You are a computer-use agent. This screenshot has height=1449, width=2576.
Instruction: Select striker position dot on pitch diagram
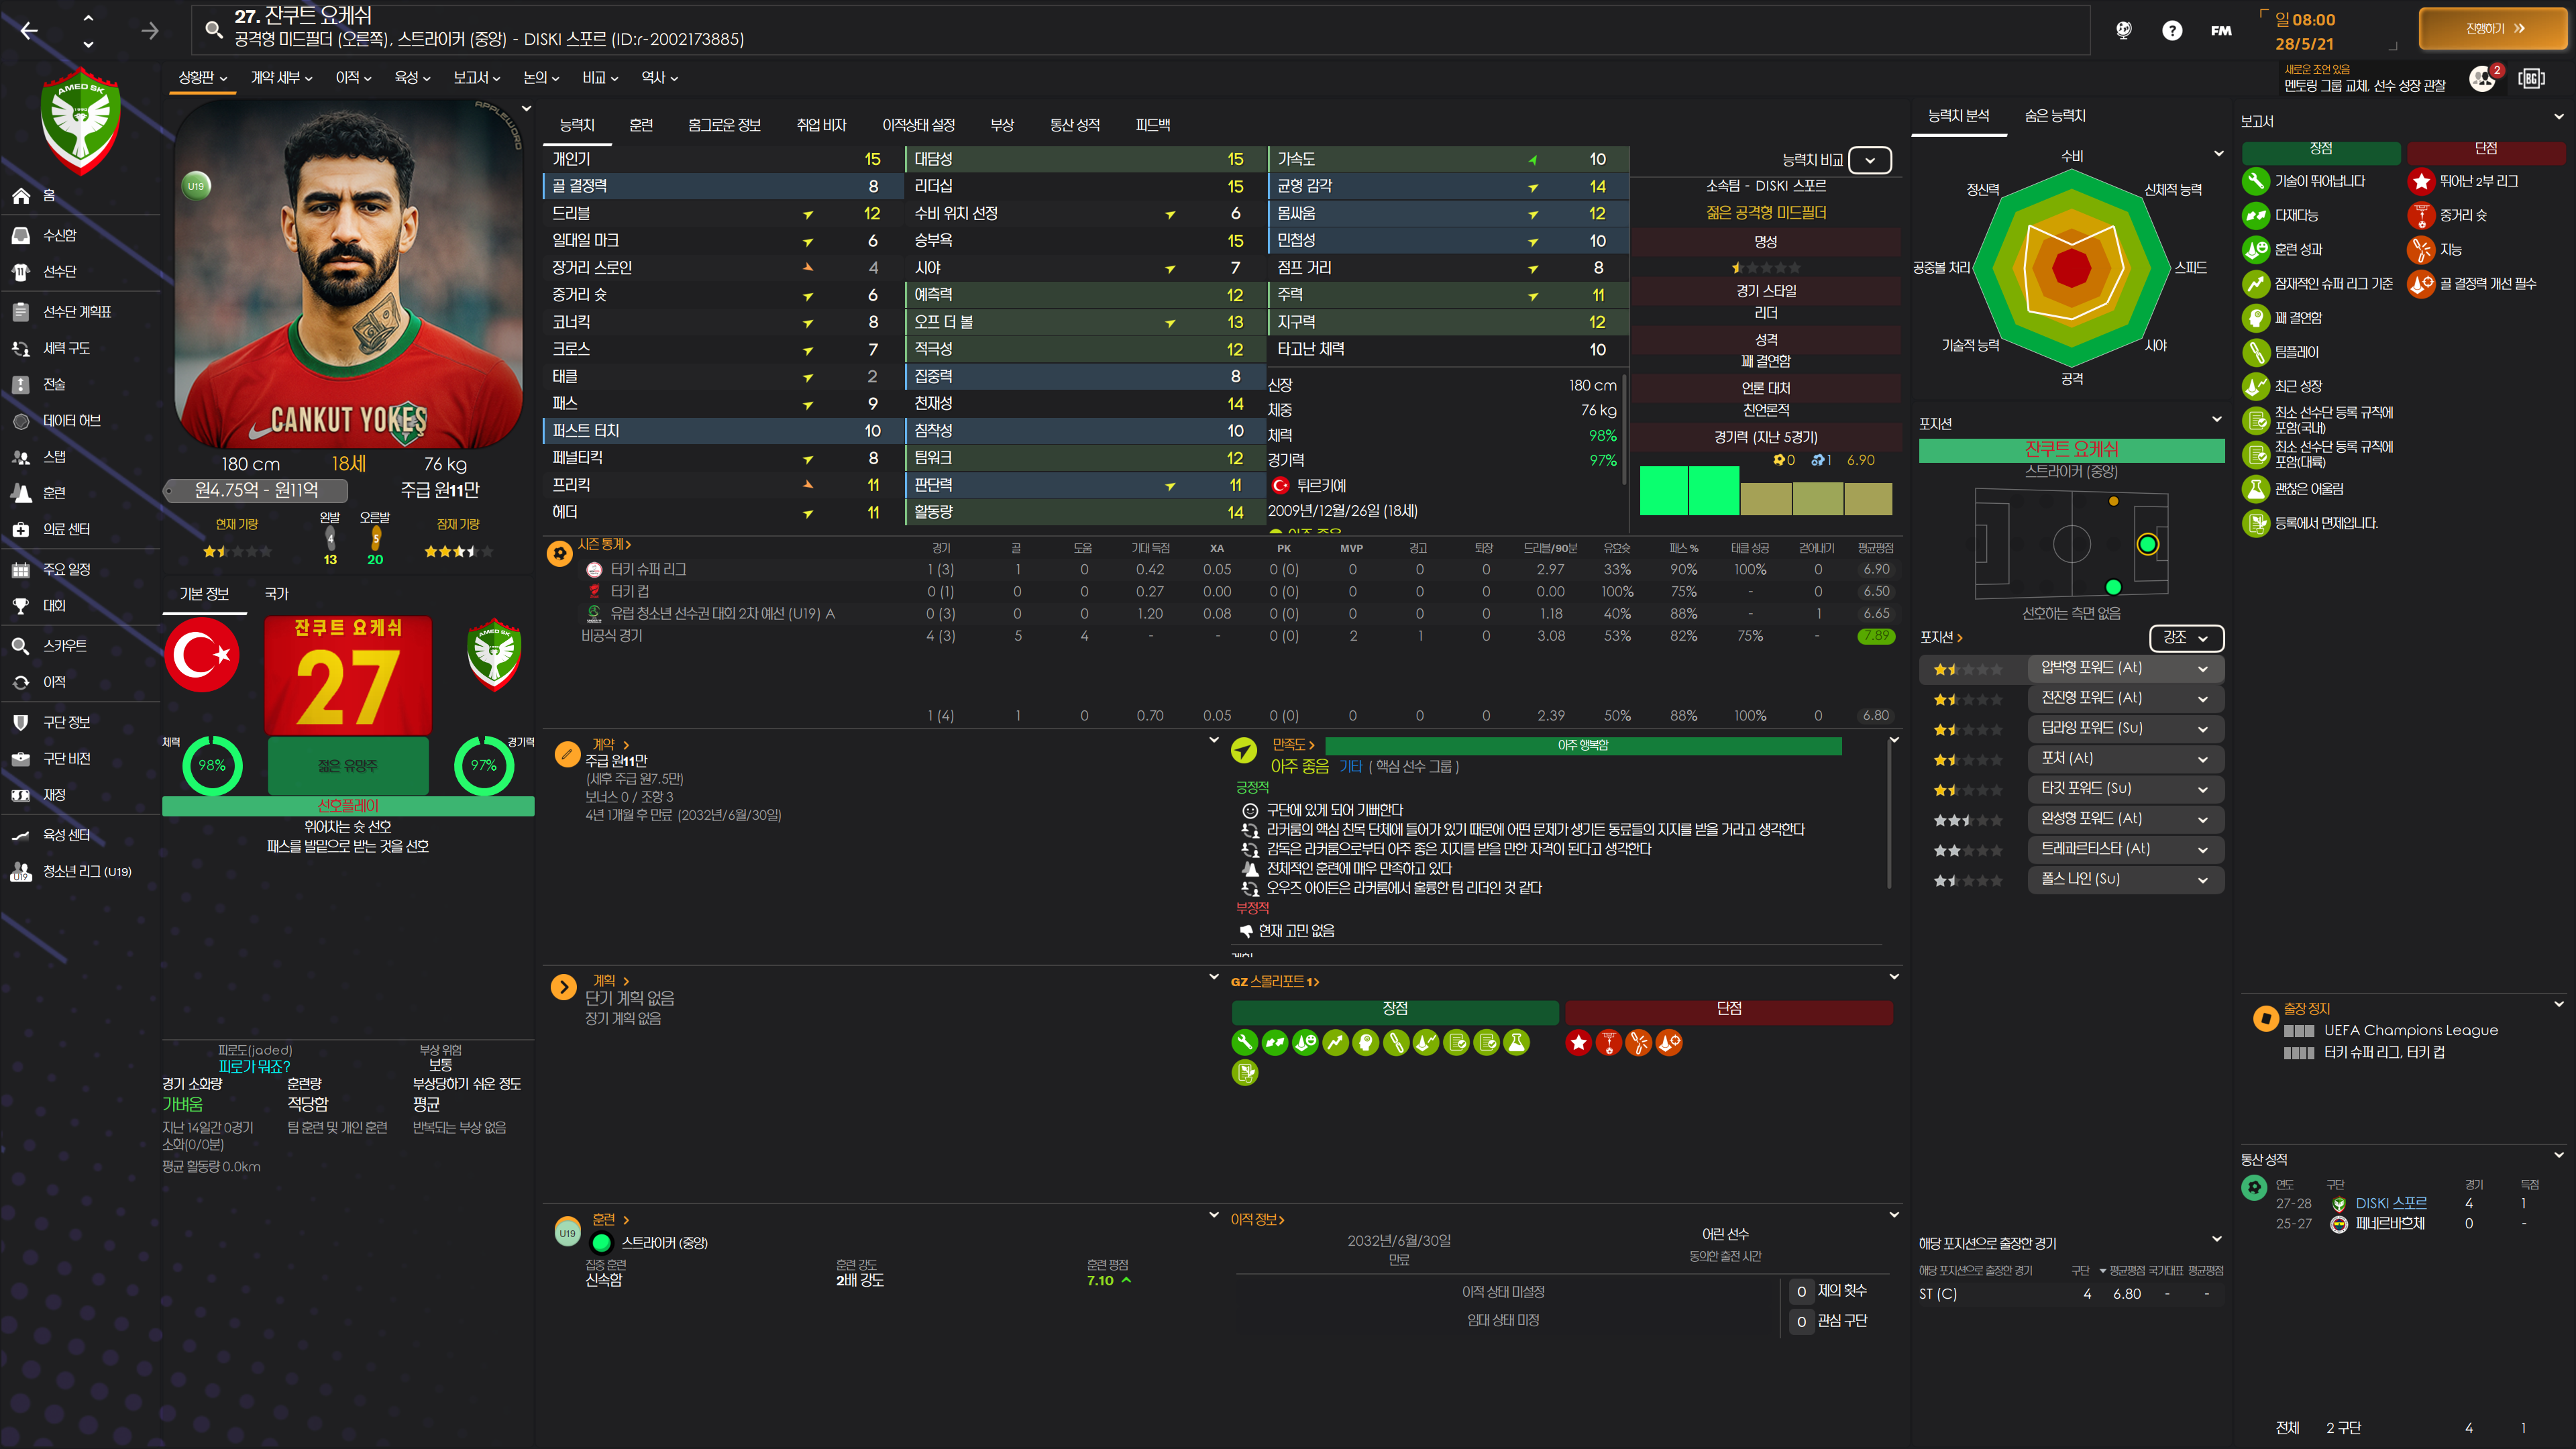2147,544
